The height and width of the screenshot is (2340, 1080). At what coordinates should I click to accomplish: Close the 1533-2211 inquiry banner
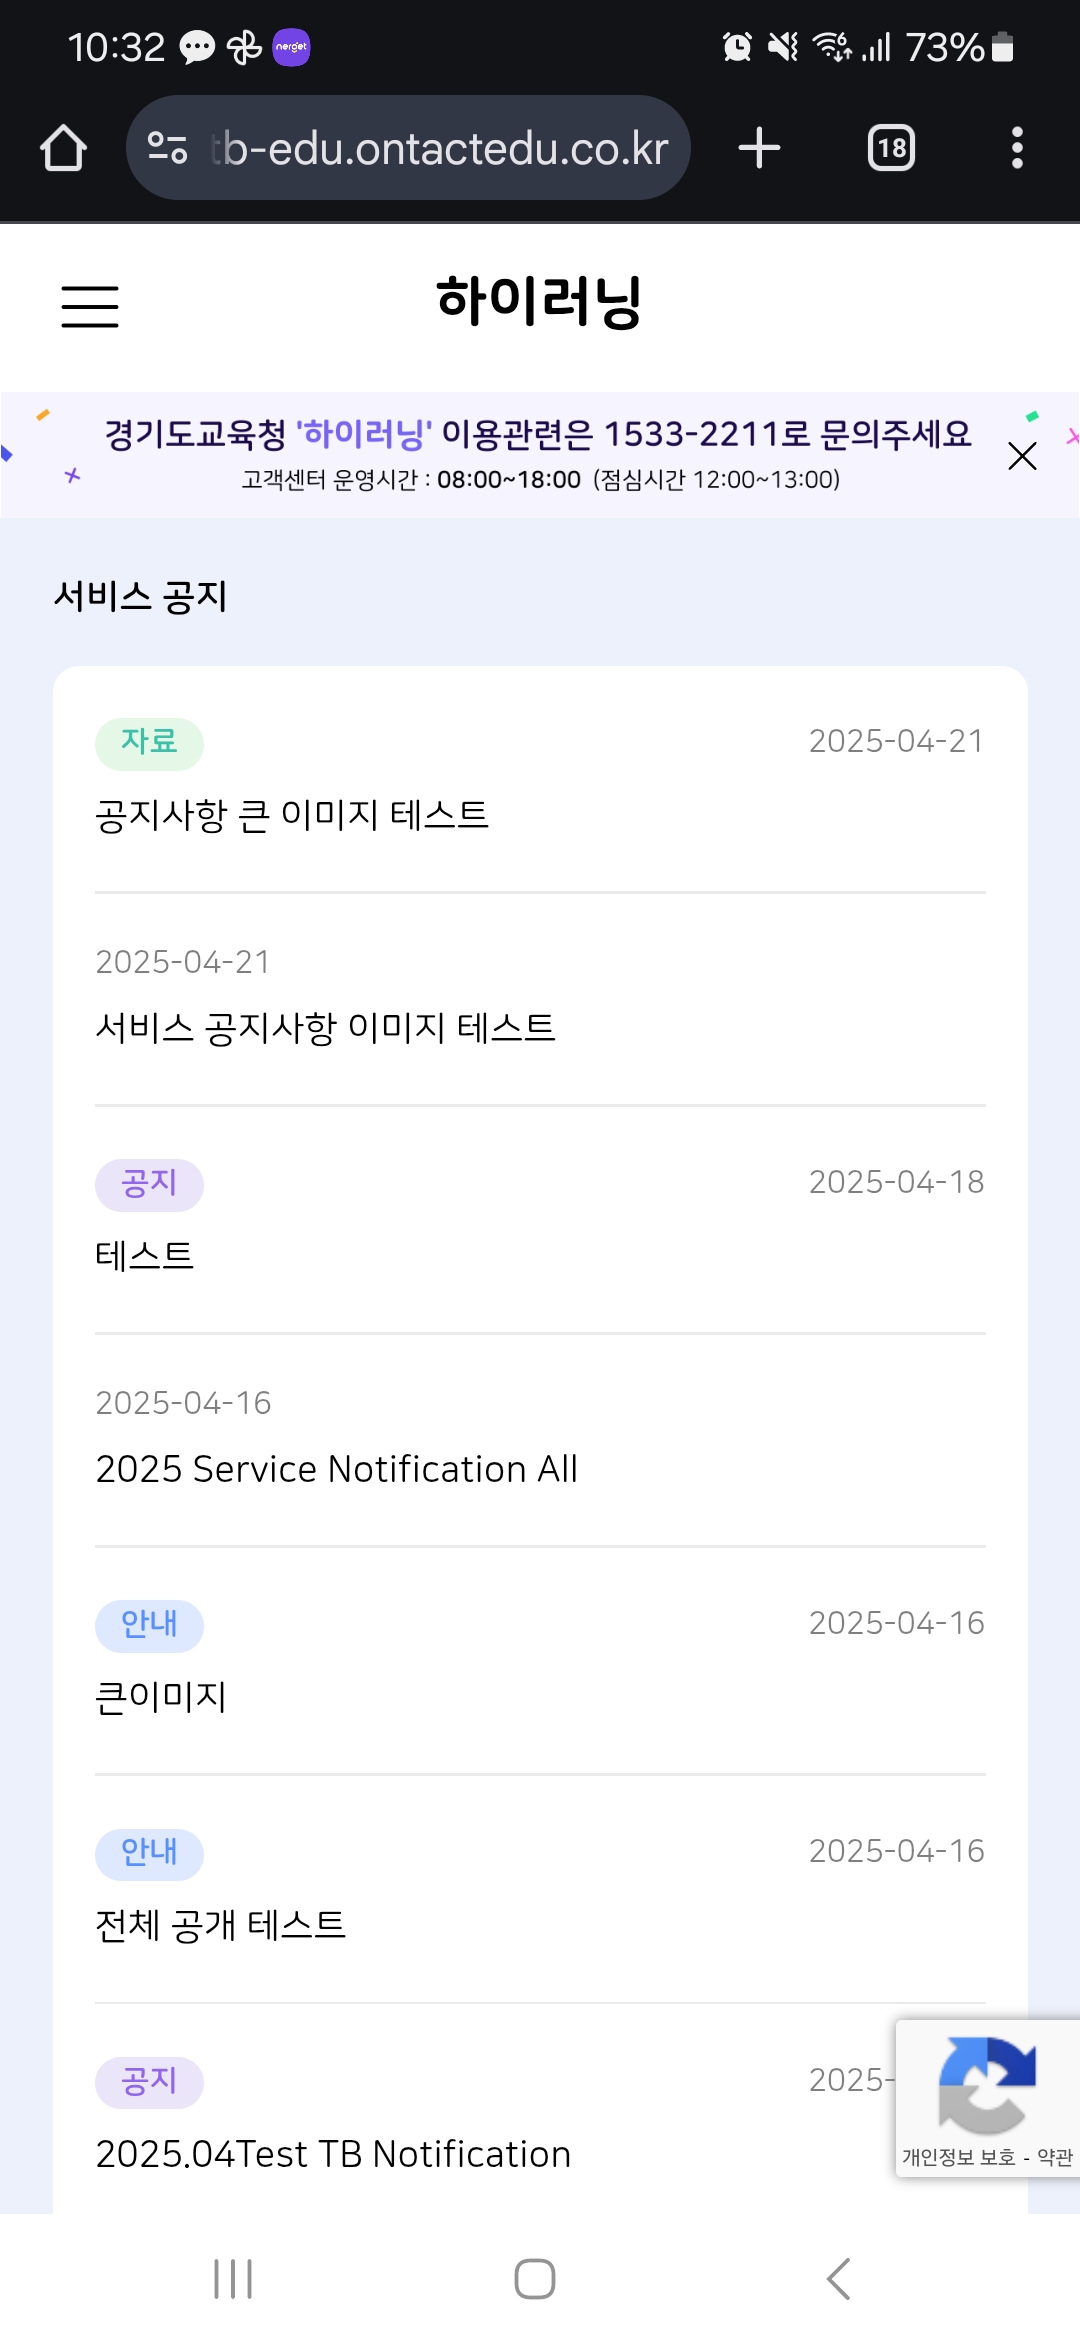point(1022,456)
